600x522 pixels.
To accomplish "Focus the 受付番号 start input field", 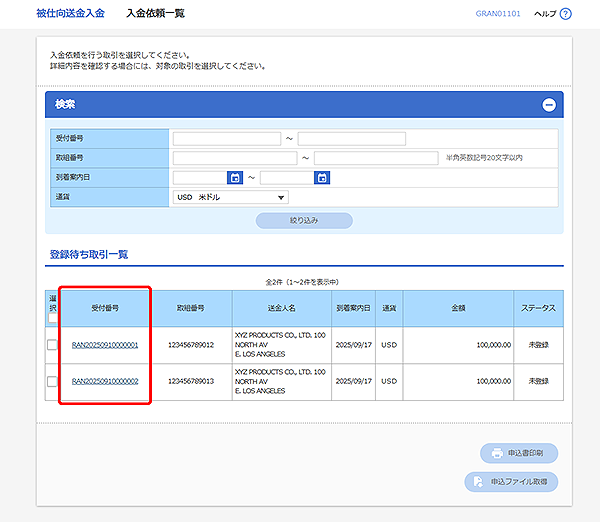I will pyautogui.click(x=227, y=139).
